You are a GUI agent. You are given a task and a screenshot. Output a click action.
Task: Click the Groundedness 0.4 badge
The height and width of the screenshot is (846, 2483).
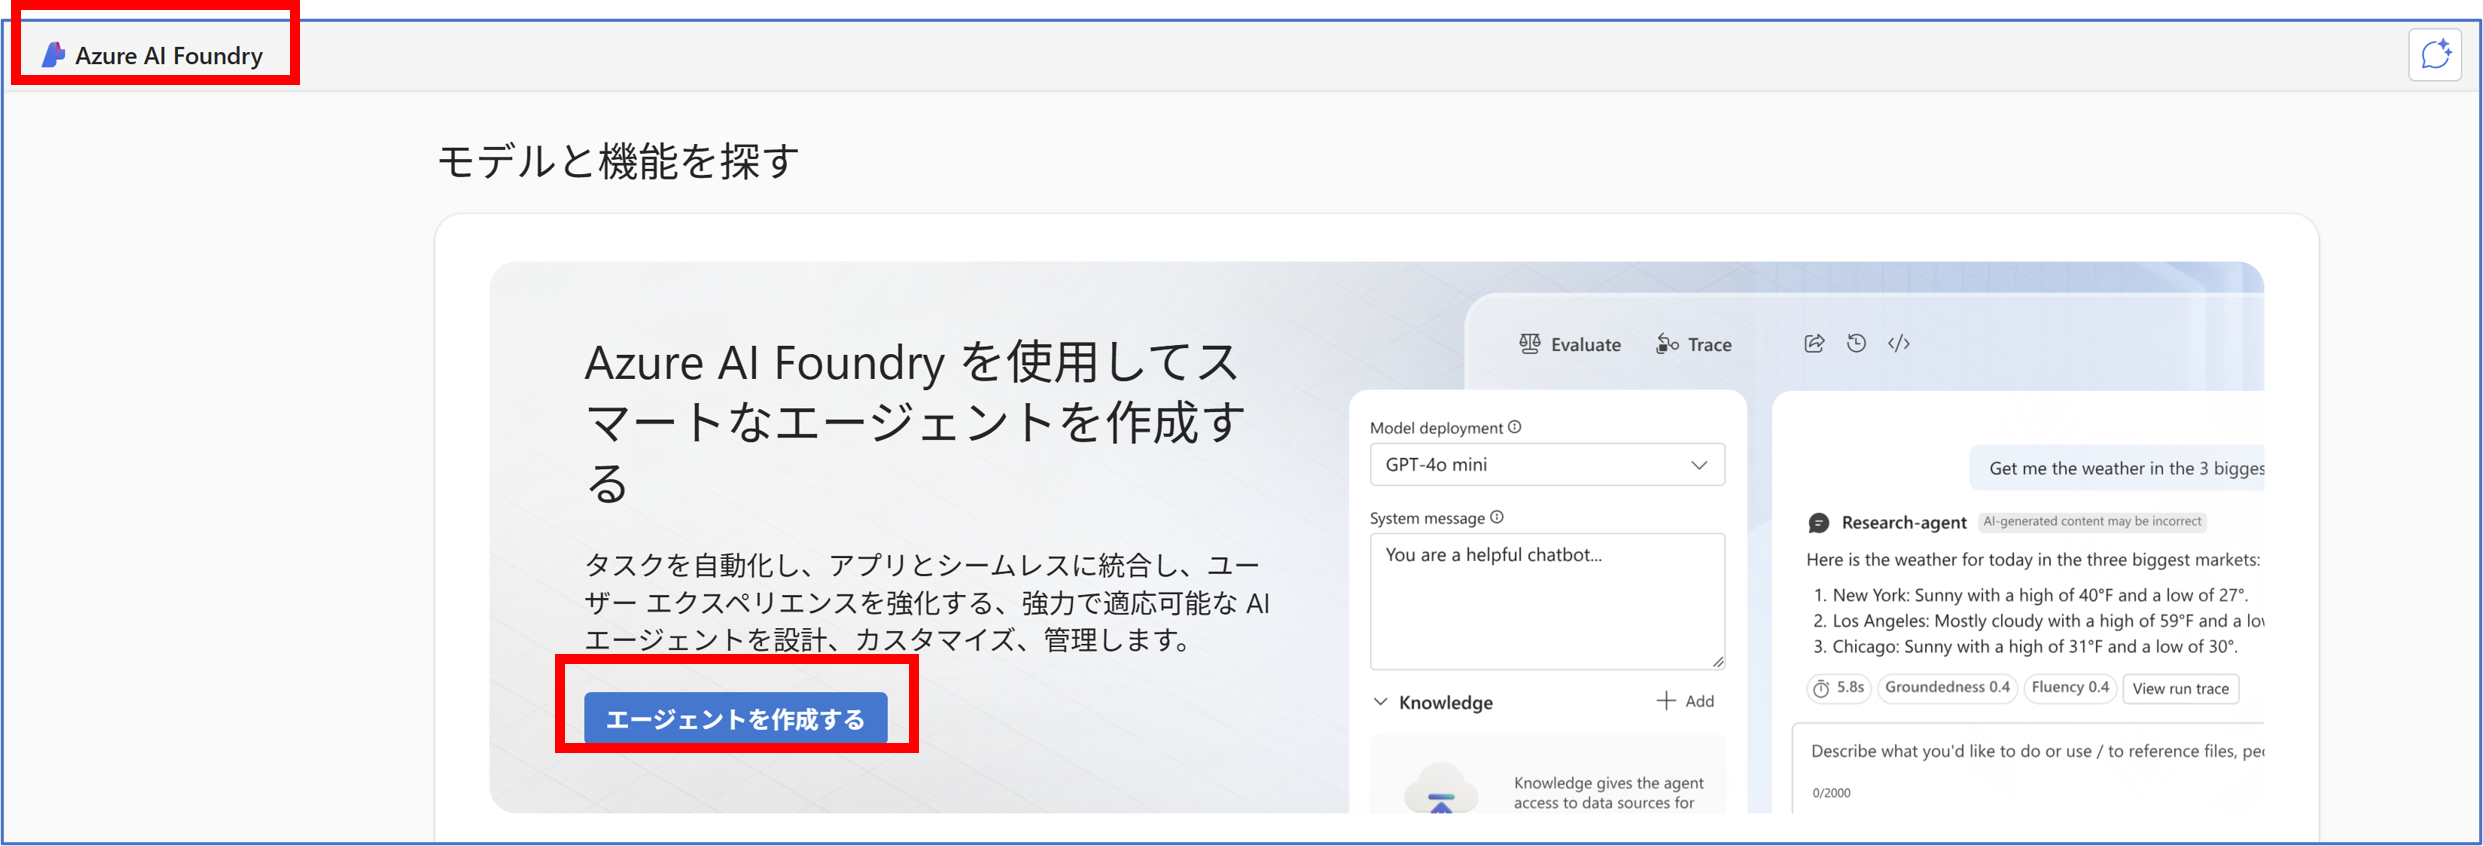coord(1947,688)
